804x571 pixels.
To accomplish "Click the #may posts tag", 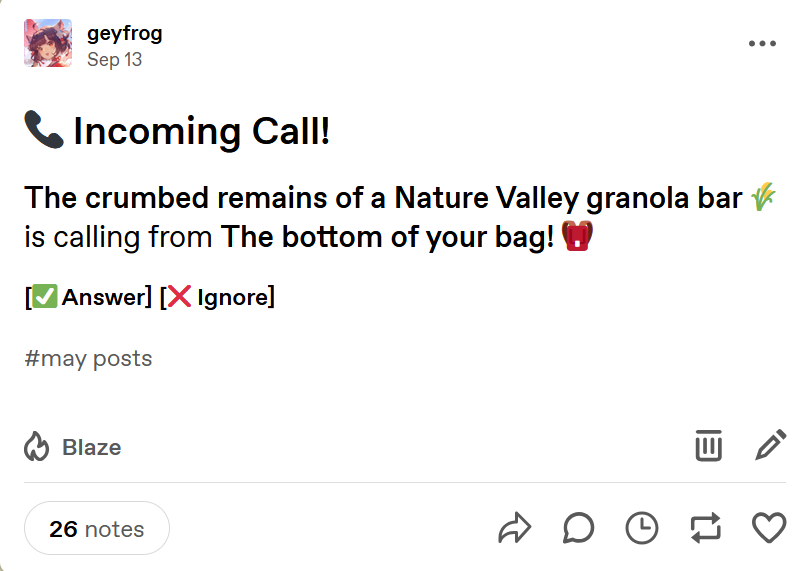I will [x=88, y=359].
